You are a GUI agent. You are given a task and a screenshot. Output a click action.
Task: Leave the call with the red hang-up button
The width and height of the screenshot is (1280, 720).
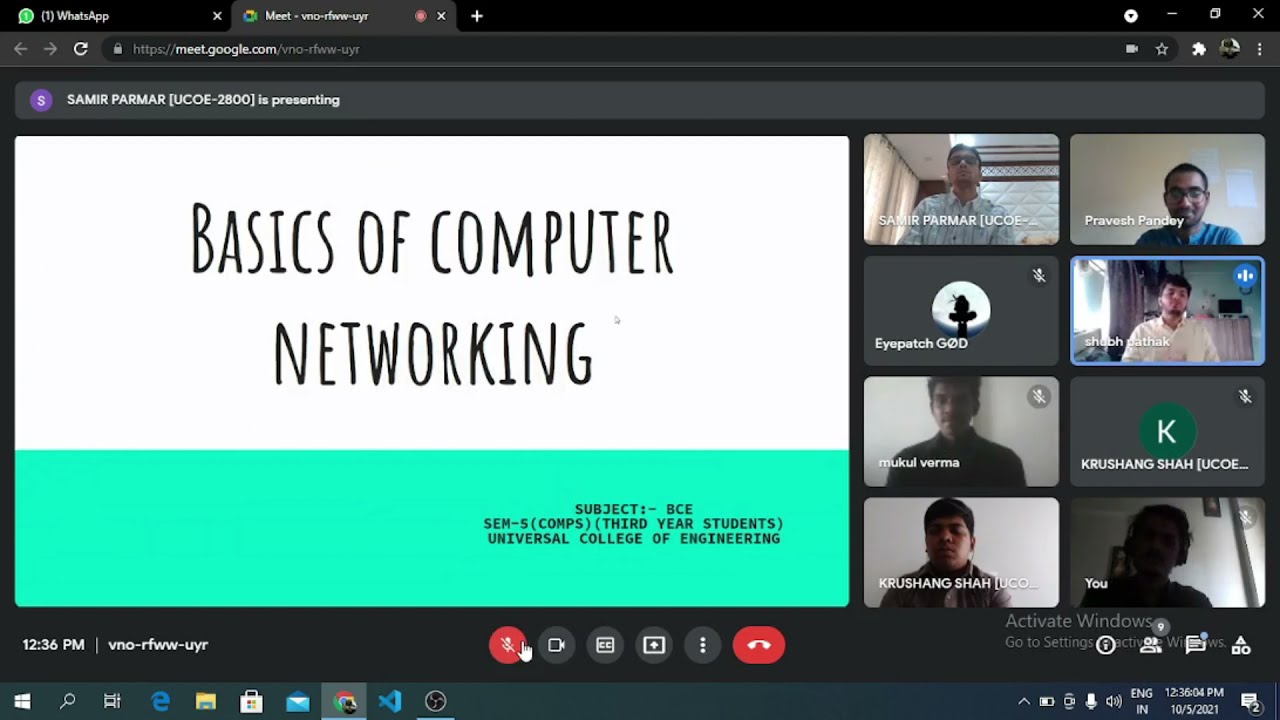click(x=759, y=645)
